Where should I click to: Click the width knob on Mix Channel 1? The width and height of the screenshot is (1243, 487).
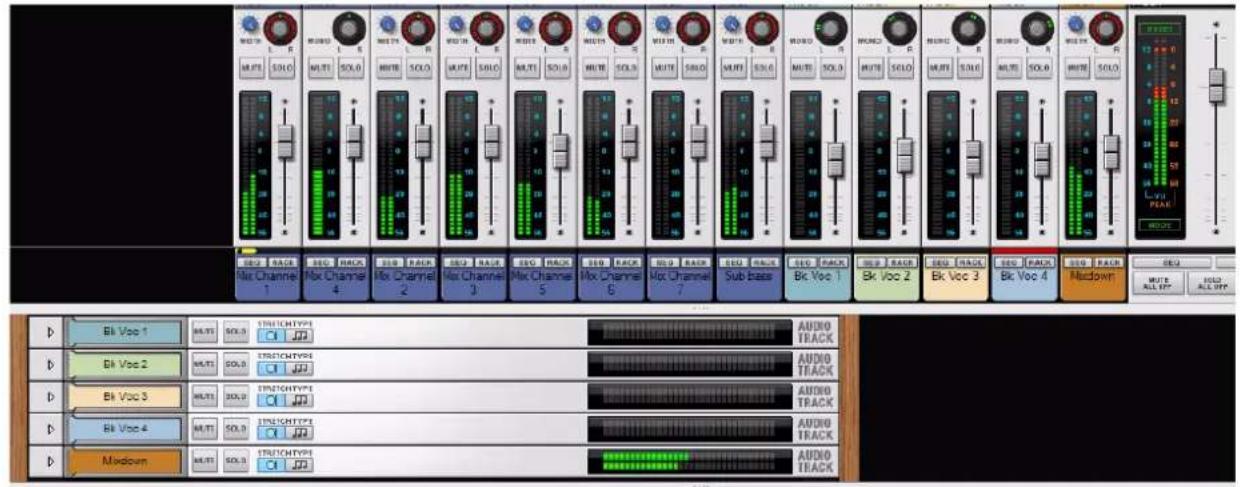click(248, 22)
